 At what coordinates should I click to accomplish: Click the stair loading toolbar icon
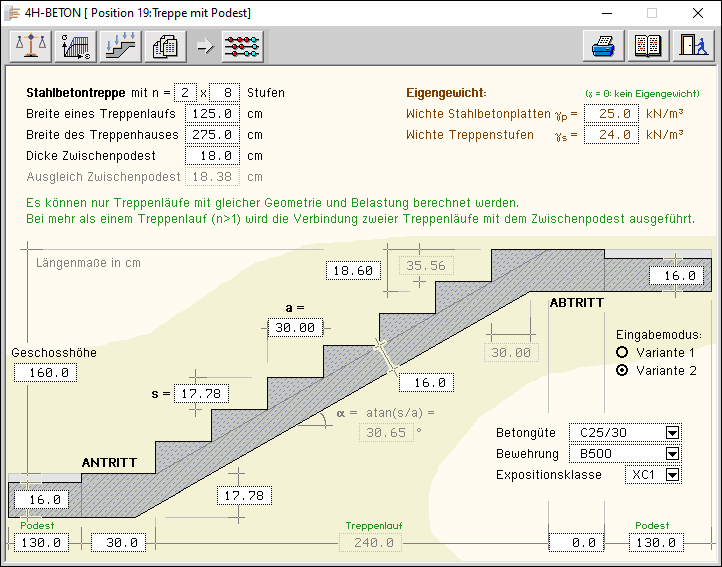pyautogui.click(x=119, y=46)
